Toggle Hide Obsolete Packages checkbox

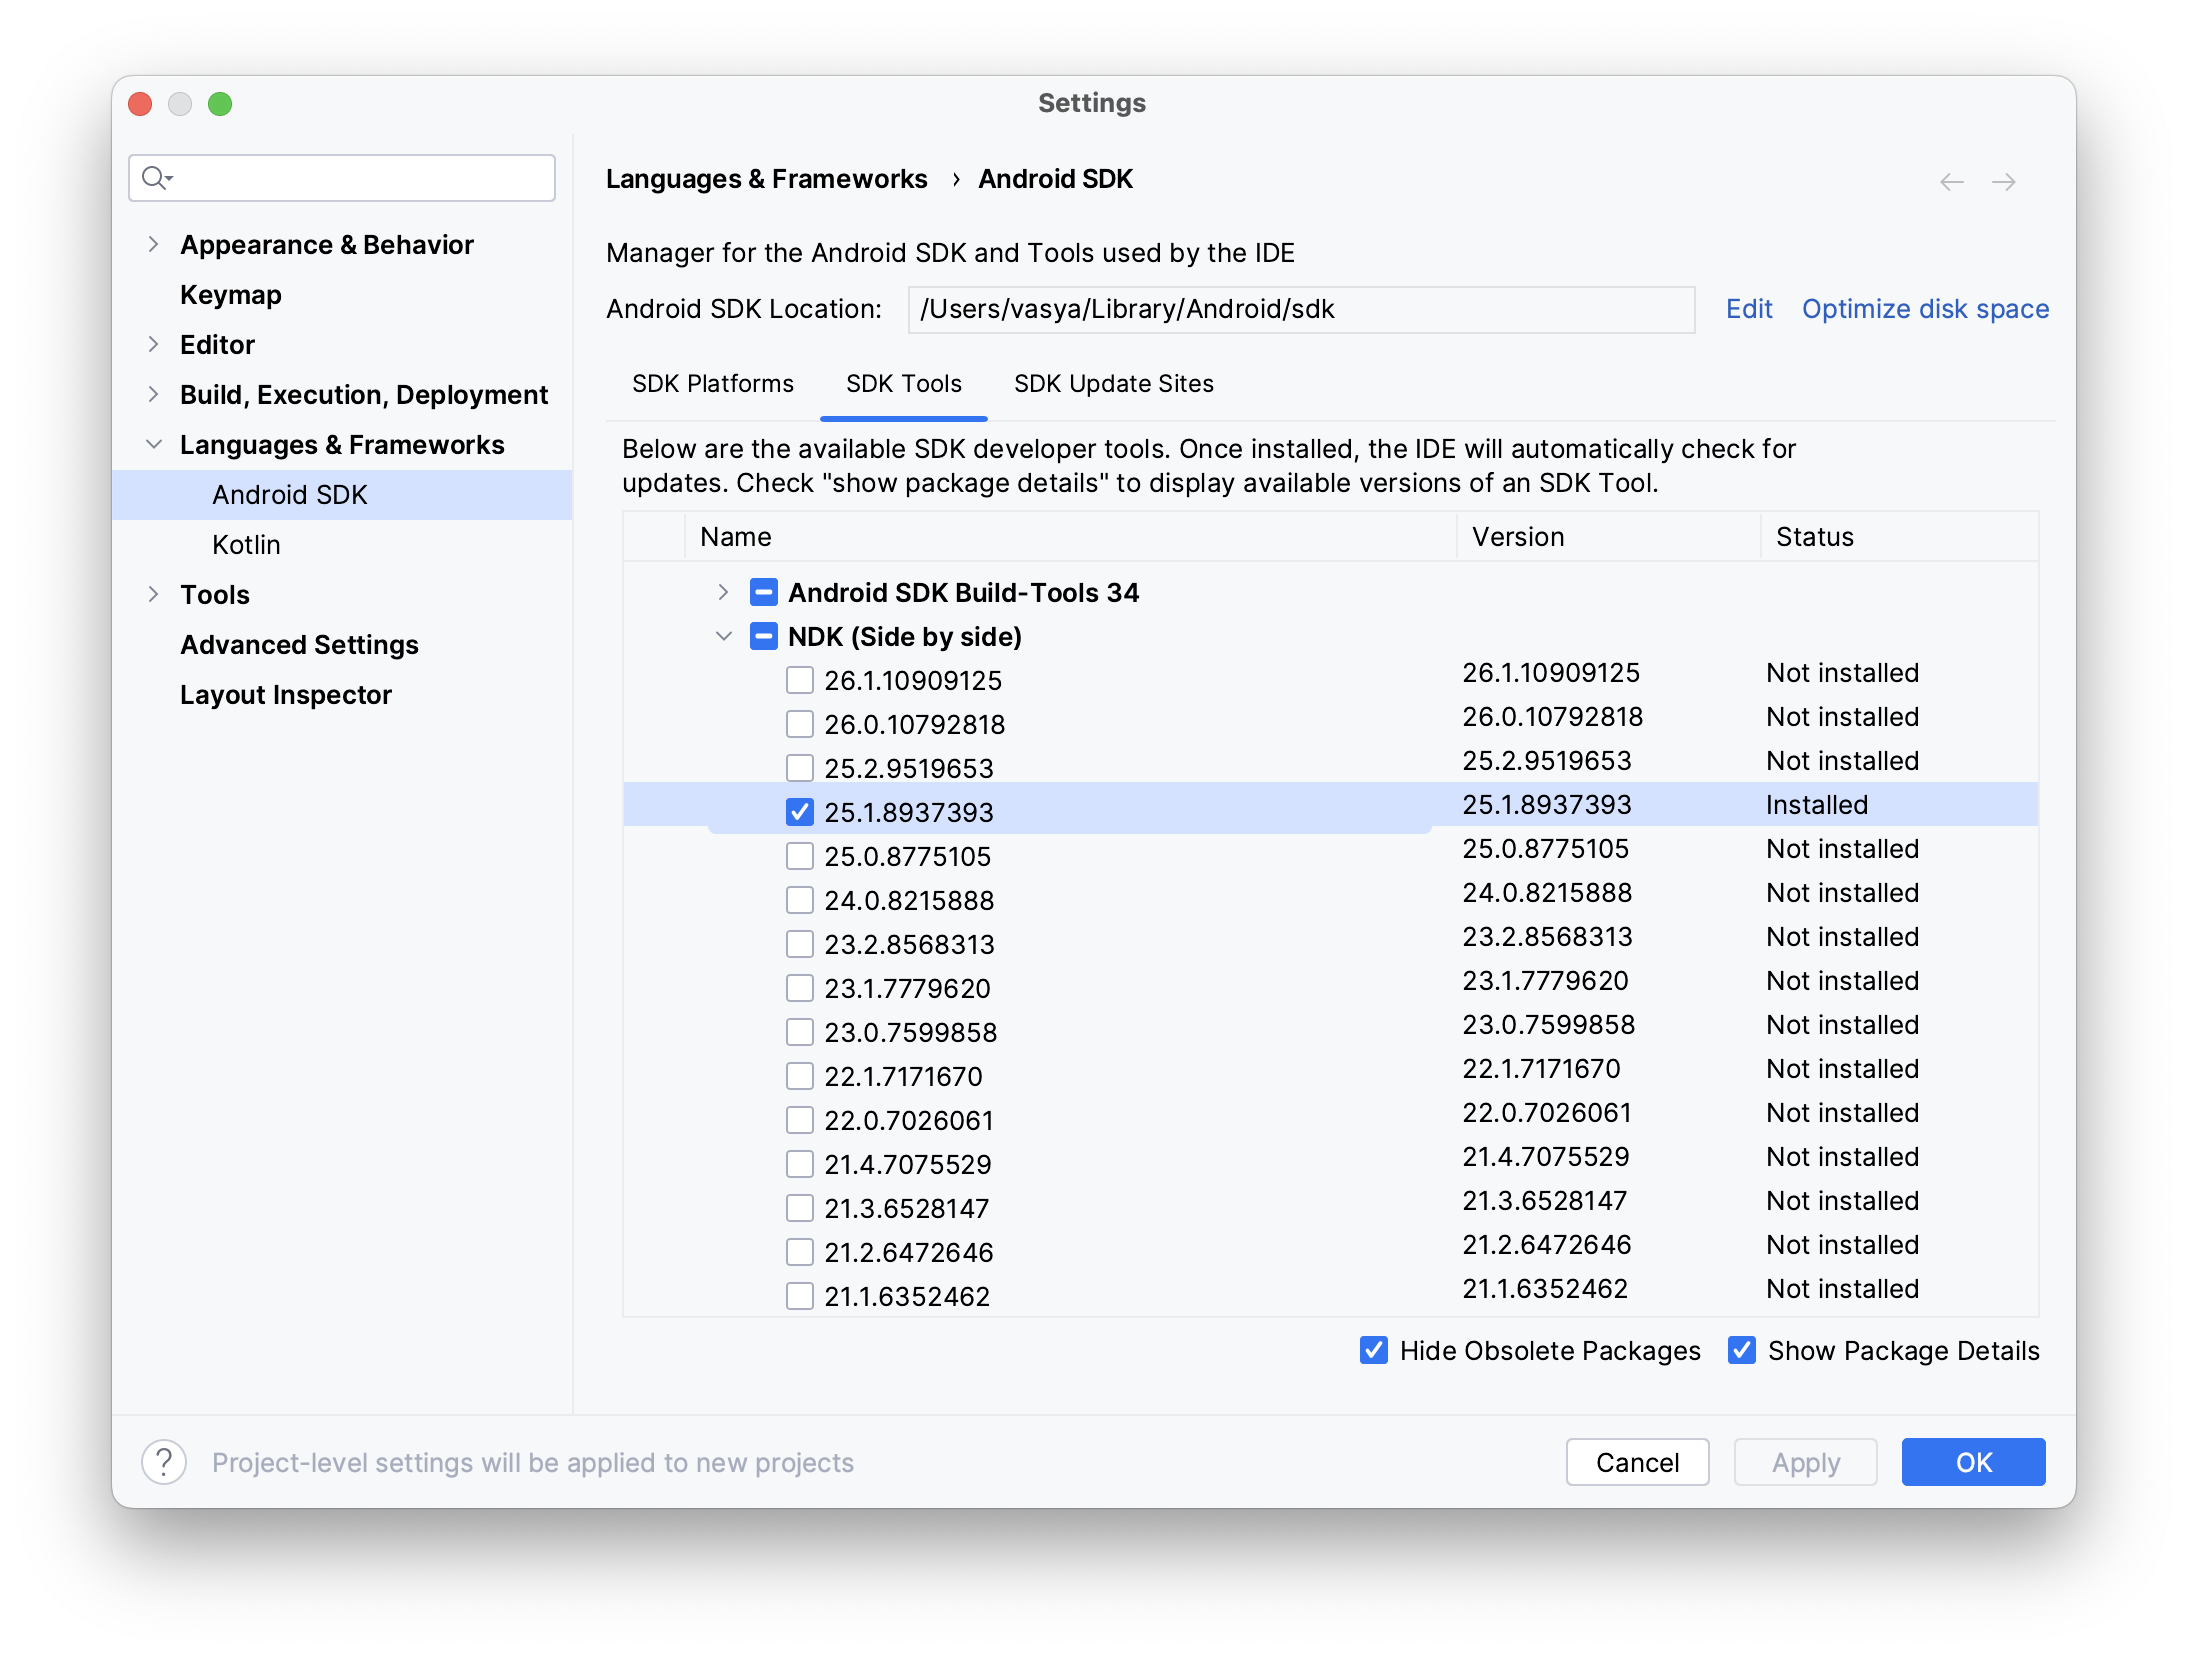point(1373,1350)
